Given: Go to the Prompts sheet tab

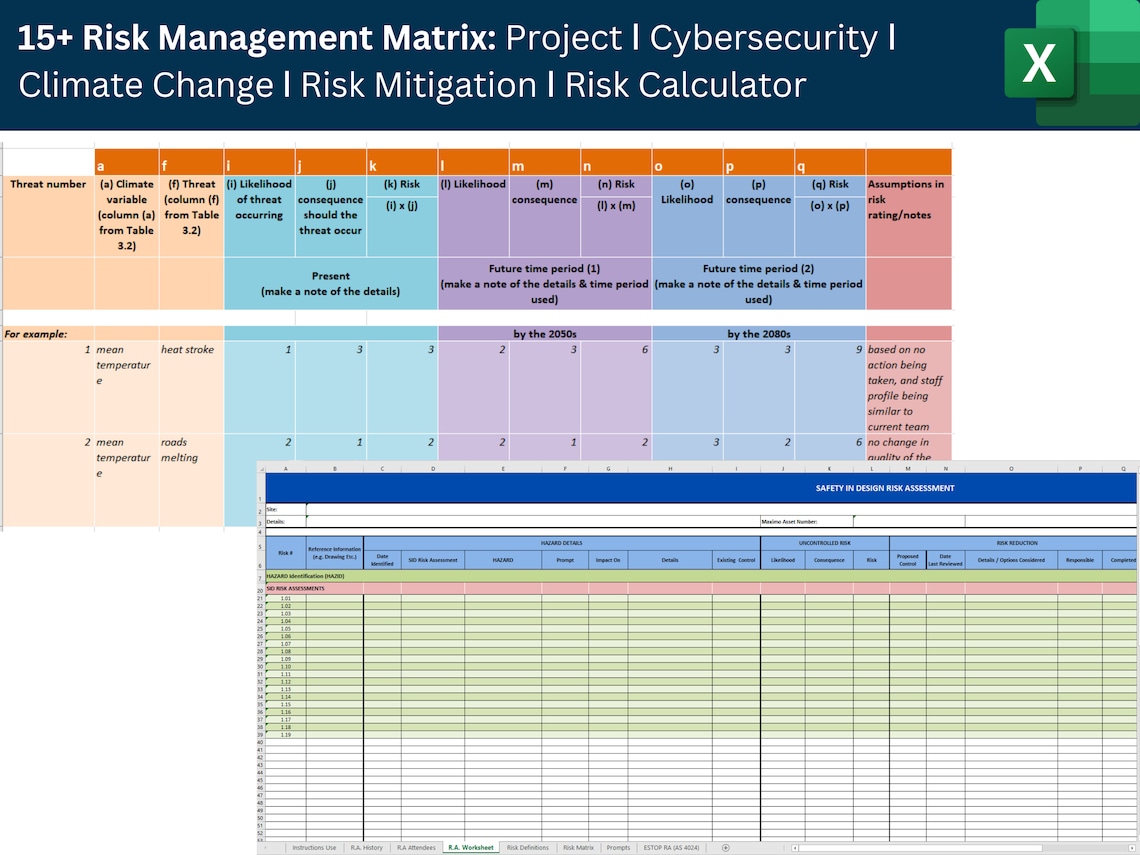Looking at the screenshot, I should [x=618, y=847].
